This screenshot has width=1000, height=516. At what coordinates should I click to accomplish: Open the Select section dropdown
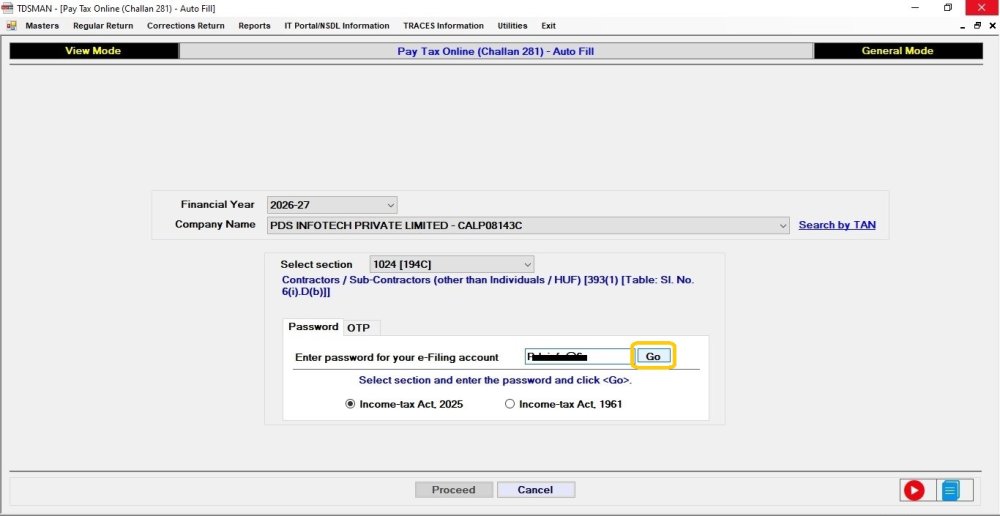452,264
